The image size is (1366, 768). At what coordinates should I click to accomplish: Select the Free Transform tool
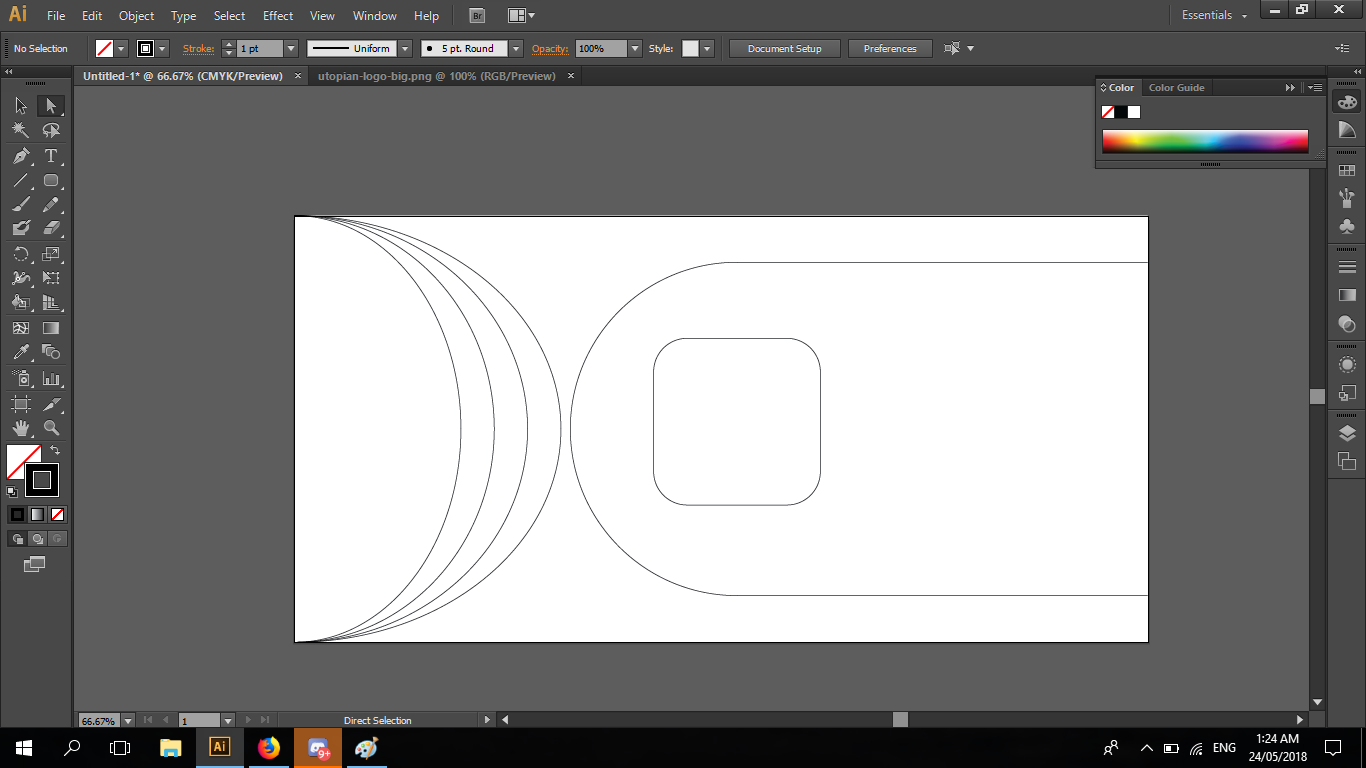click(51, 278)
